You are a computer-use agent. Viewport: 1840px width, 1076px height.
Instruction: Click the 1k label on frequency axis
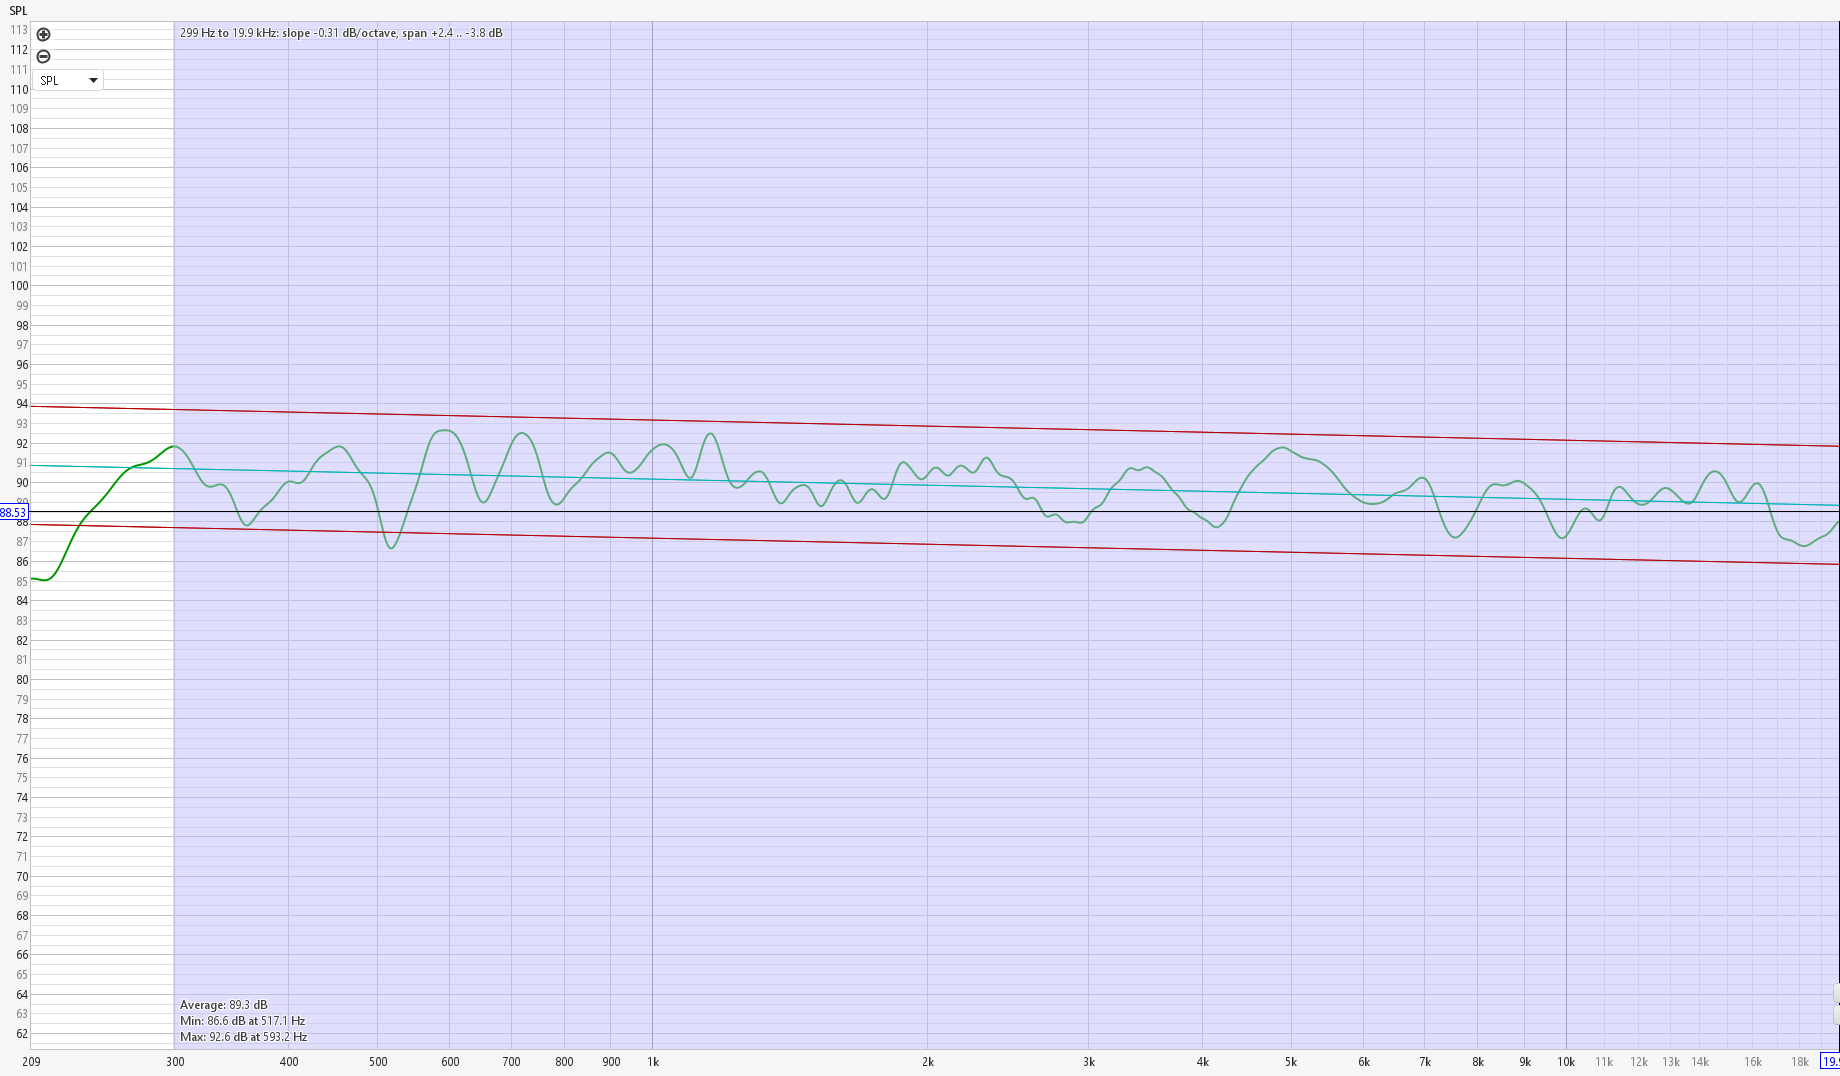[x=653, y=1062]
